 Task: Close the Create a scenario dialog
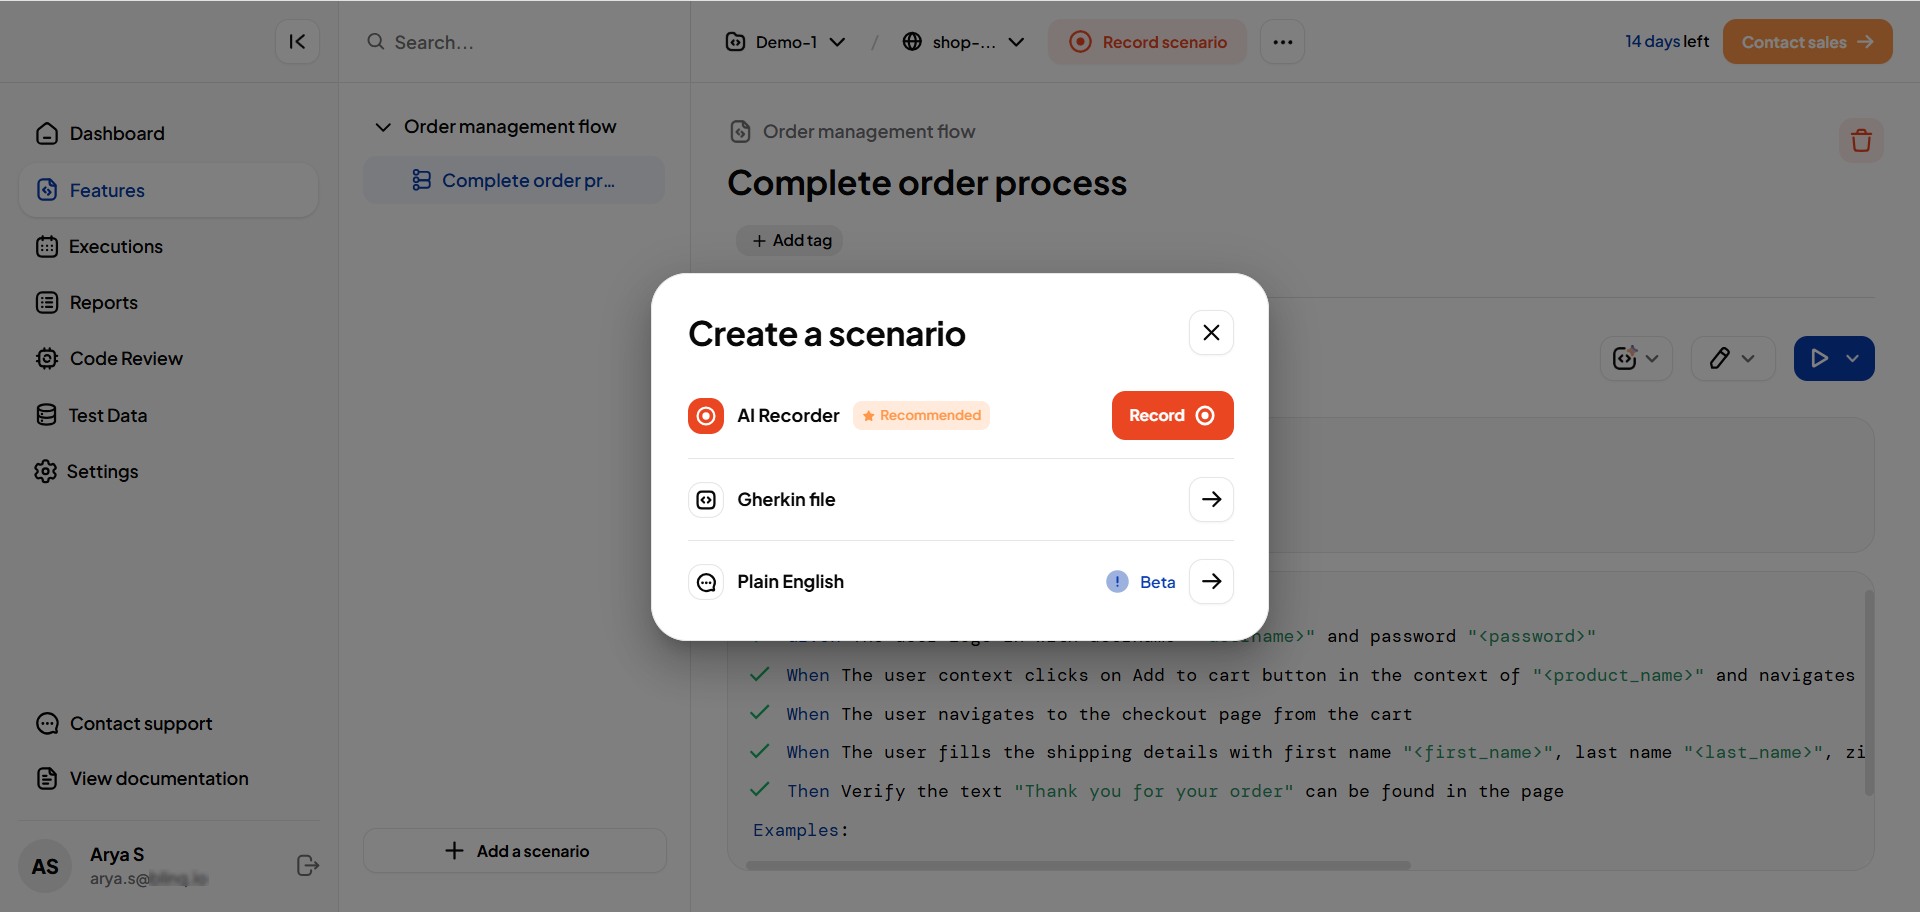pos(1210,333)
